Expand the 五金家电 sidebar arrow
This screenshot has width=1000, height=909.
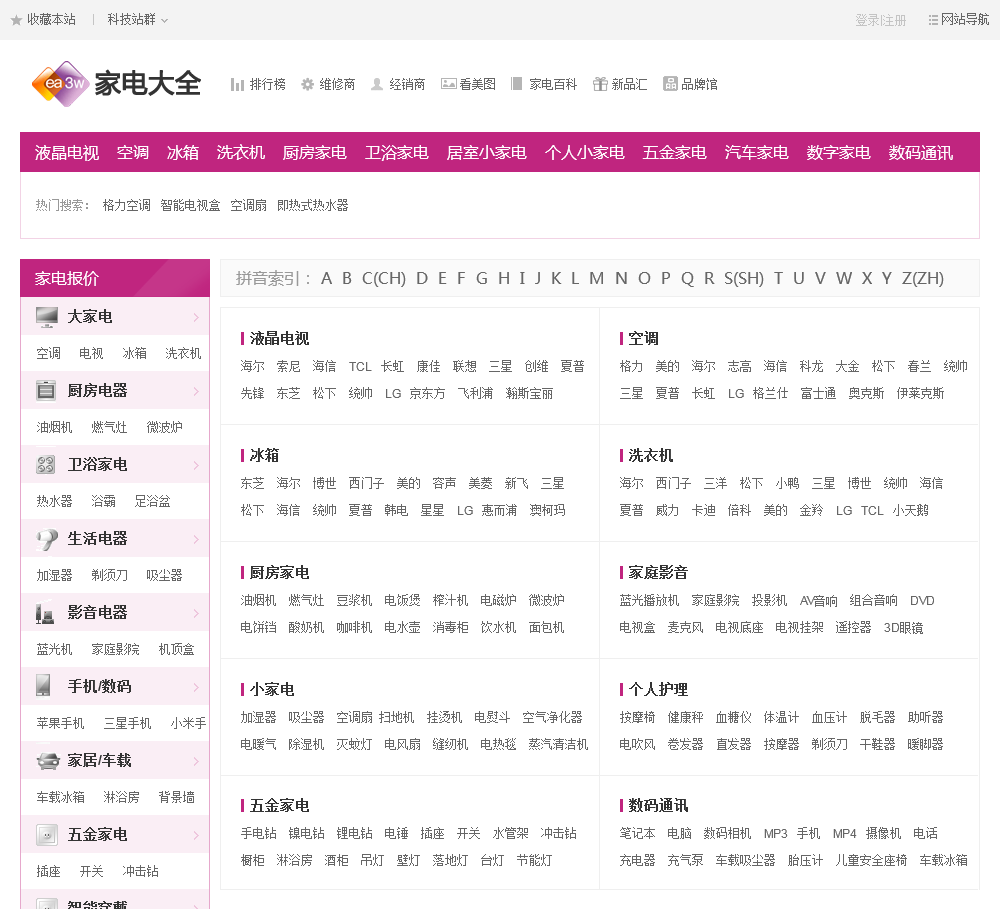point(196,835)
